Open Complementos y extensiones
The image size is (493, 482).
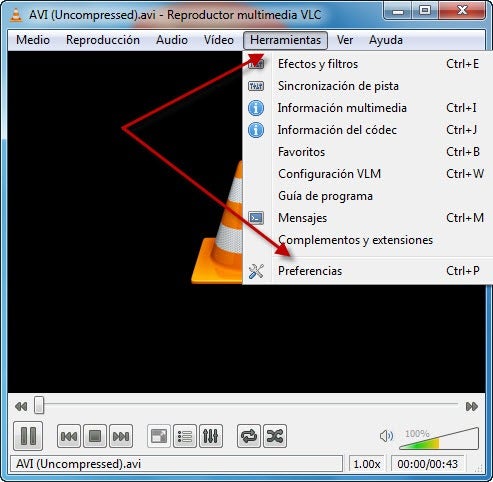tap(368, 240)
